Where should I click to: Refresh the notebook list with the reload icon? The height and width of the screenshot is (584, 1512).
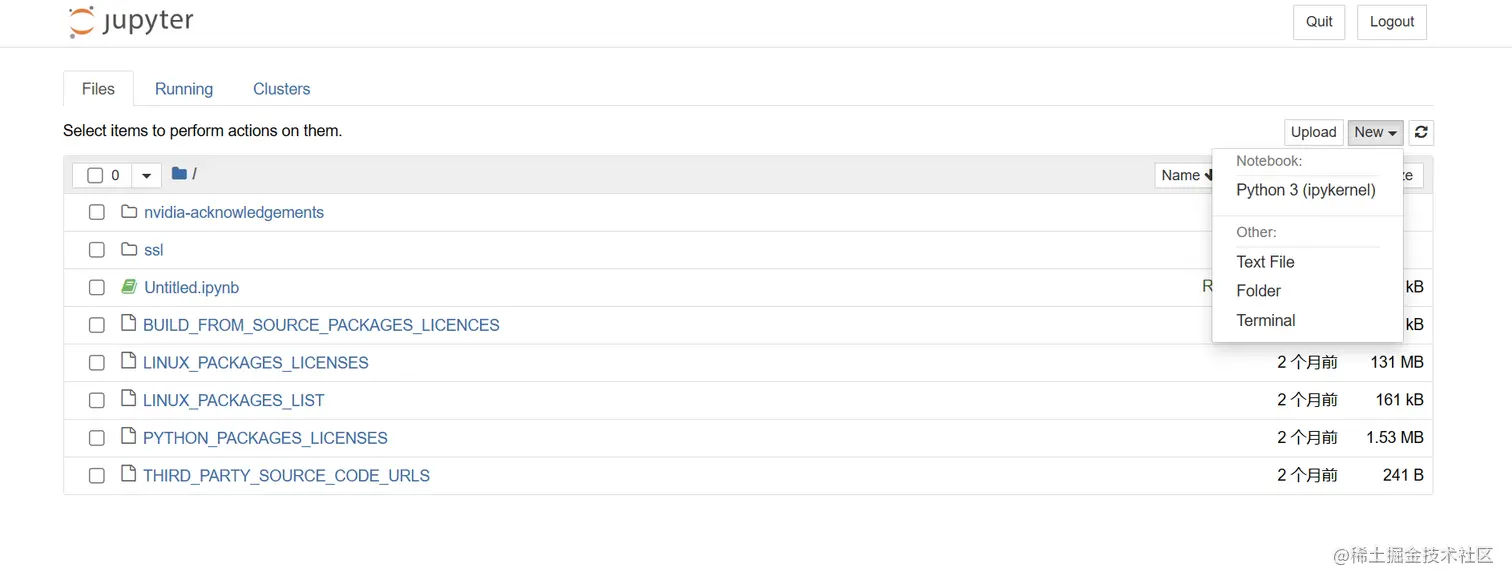(1420, 132)
